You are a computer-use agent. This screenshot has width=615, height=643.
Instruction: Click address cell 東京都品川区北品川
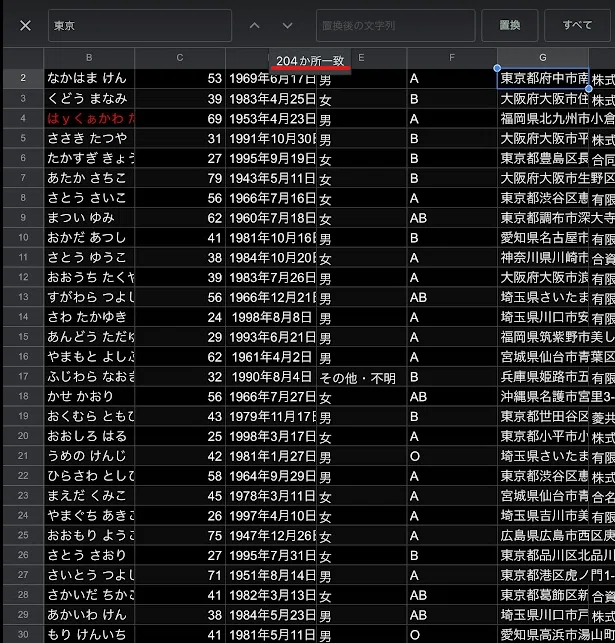point(556,555)
